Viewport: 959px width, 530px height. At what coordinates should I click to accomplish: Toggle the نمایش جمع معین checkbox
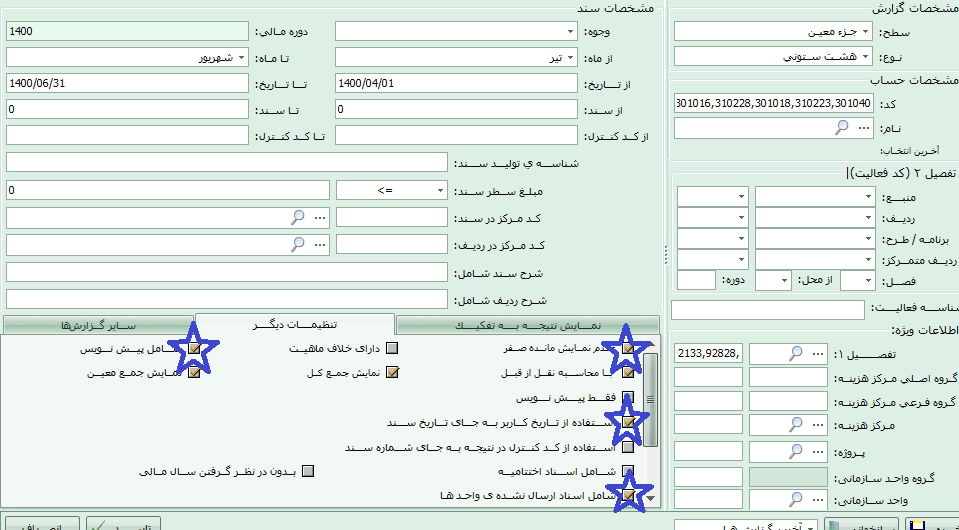pyautogui.click(x=194, y=372)
